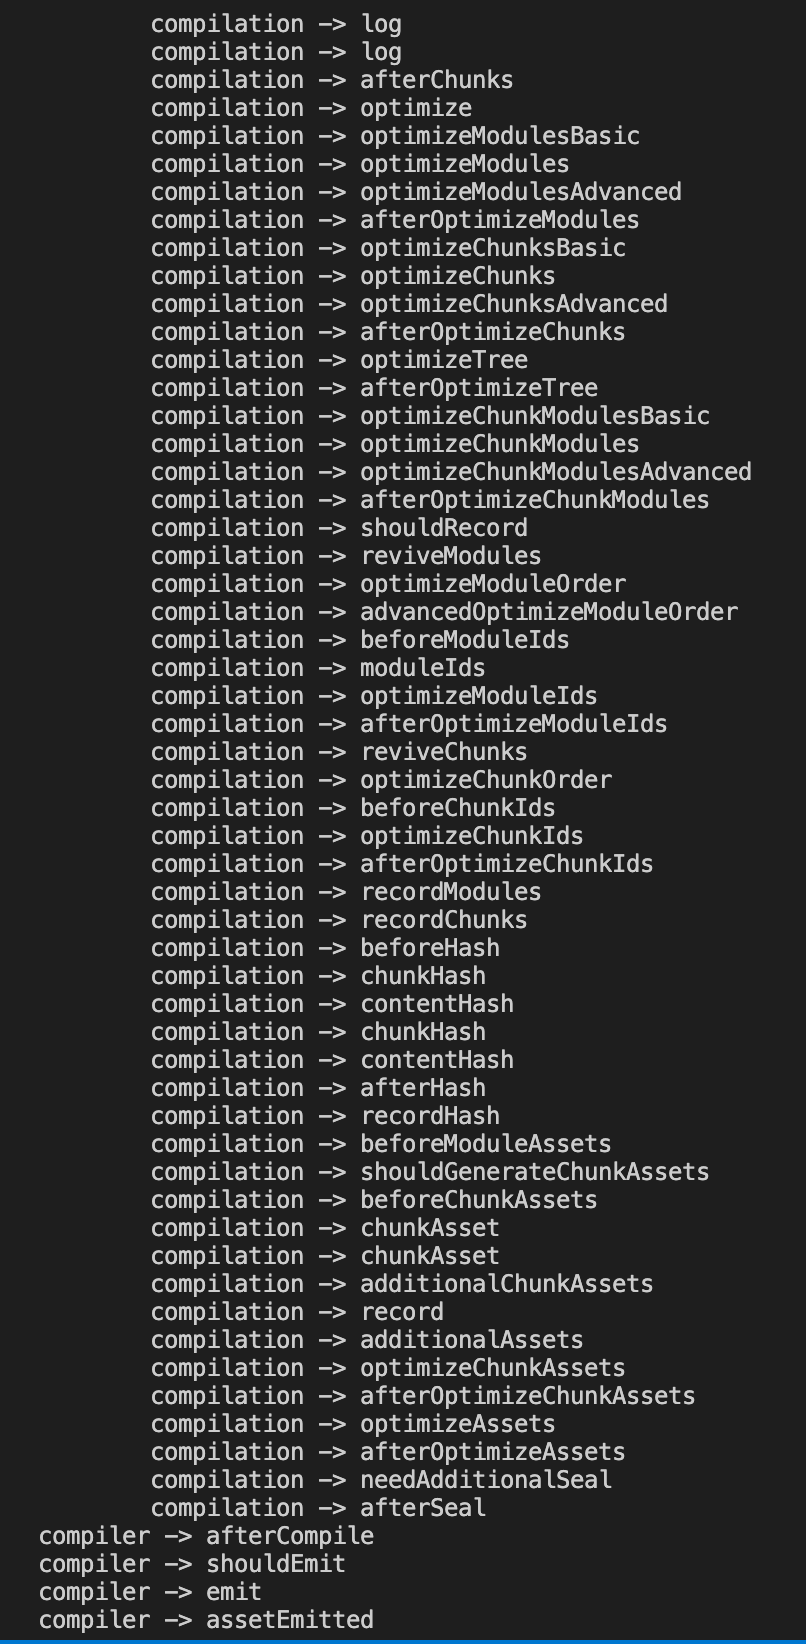The height and width of the screenshot is (1644, 806).
Task: Click the afterChunks output line
Action: tap(436, 80)
